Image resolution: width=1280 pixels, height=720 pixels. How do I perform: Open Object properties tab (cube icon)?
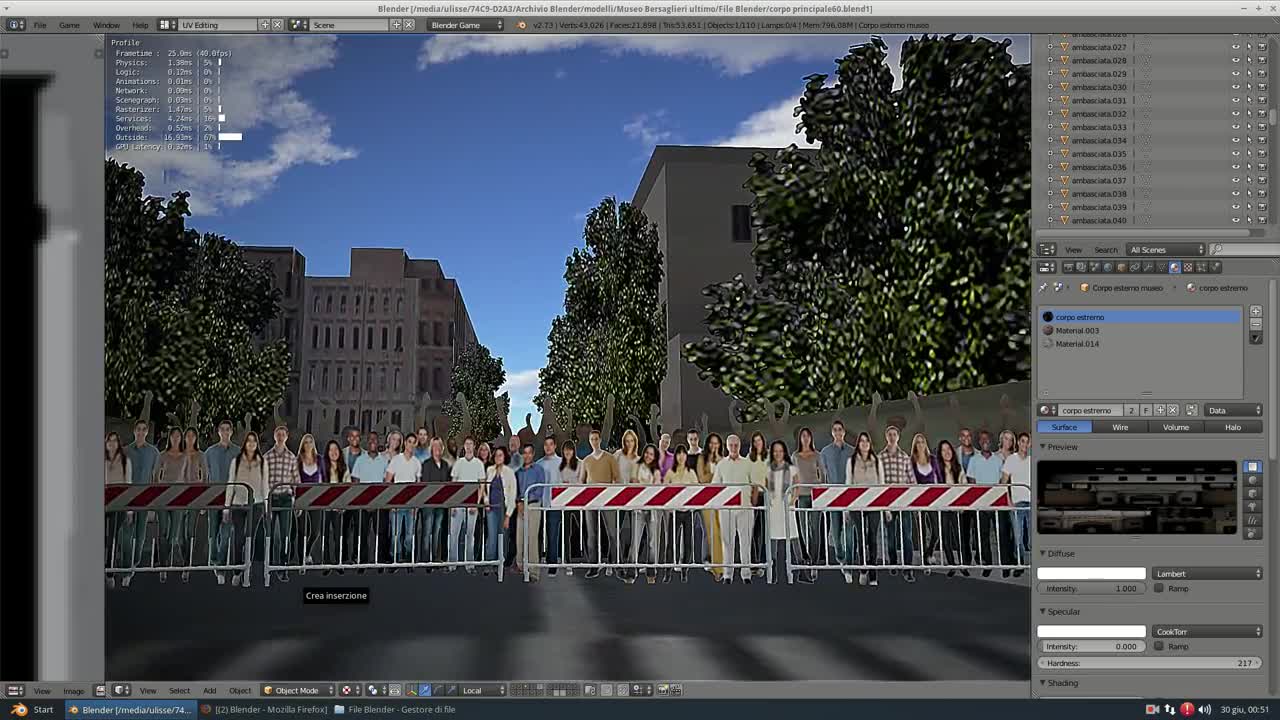pos(1122,267)
